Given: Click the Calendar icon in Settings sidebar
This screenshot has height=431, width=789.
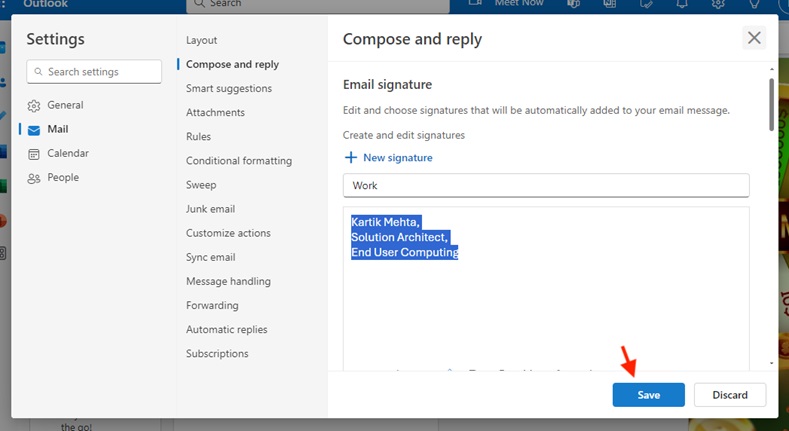Looking at the screenshot, I should pos(34,154).
